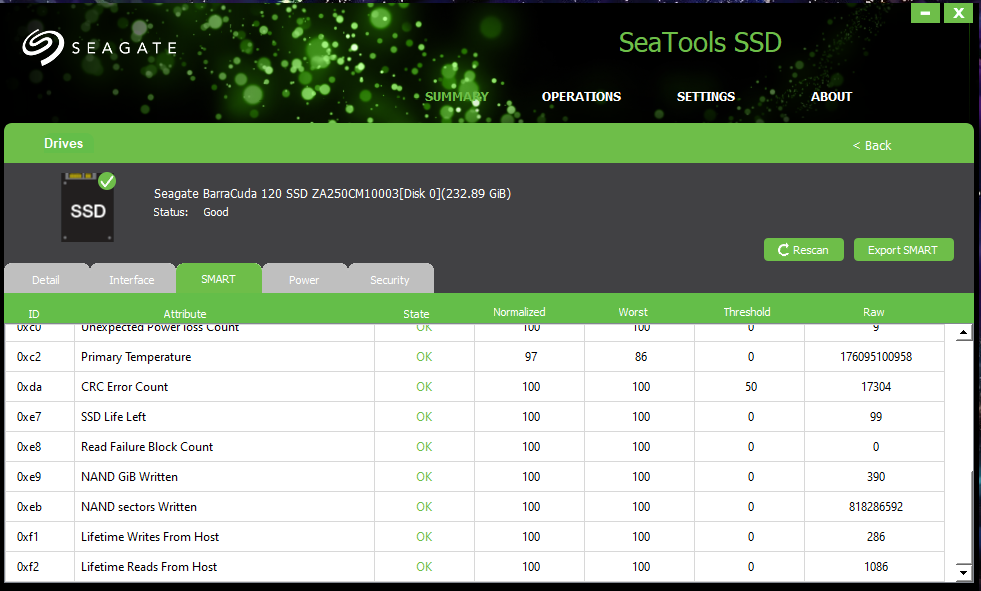Open the OPERATIONS menu
The image size is (981, 591).
581,96
